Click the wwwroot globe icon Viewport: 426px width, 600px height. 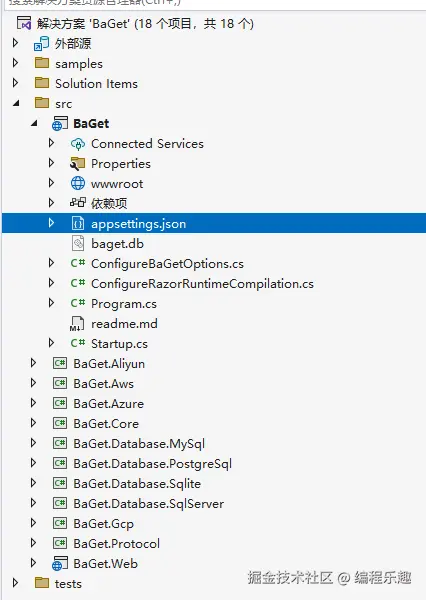(x=78, y=184)
